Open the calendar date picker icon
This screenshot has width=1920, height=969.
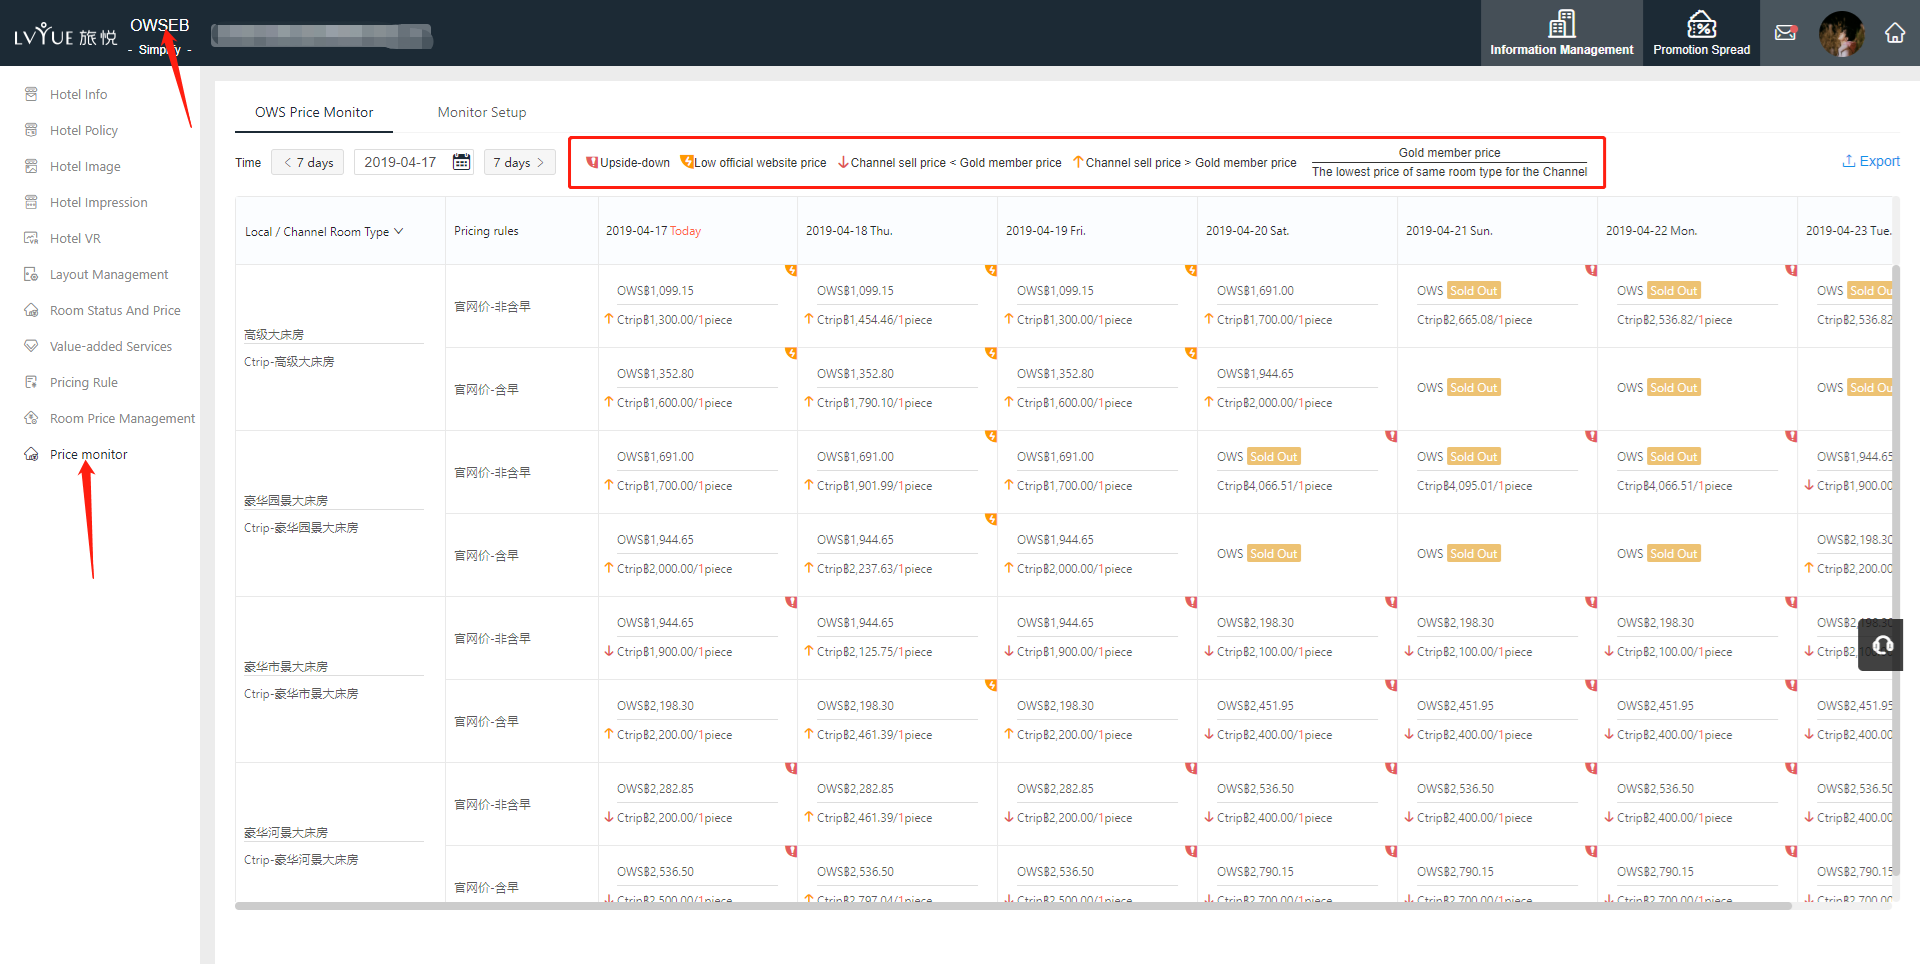pos(461,162)
